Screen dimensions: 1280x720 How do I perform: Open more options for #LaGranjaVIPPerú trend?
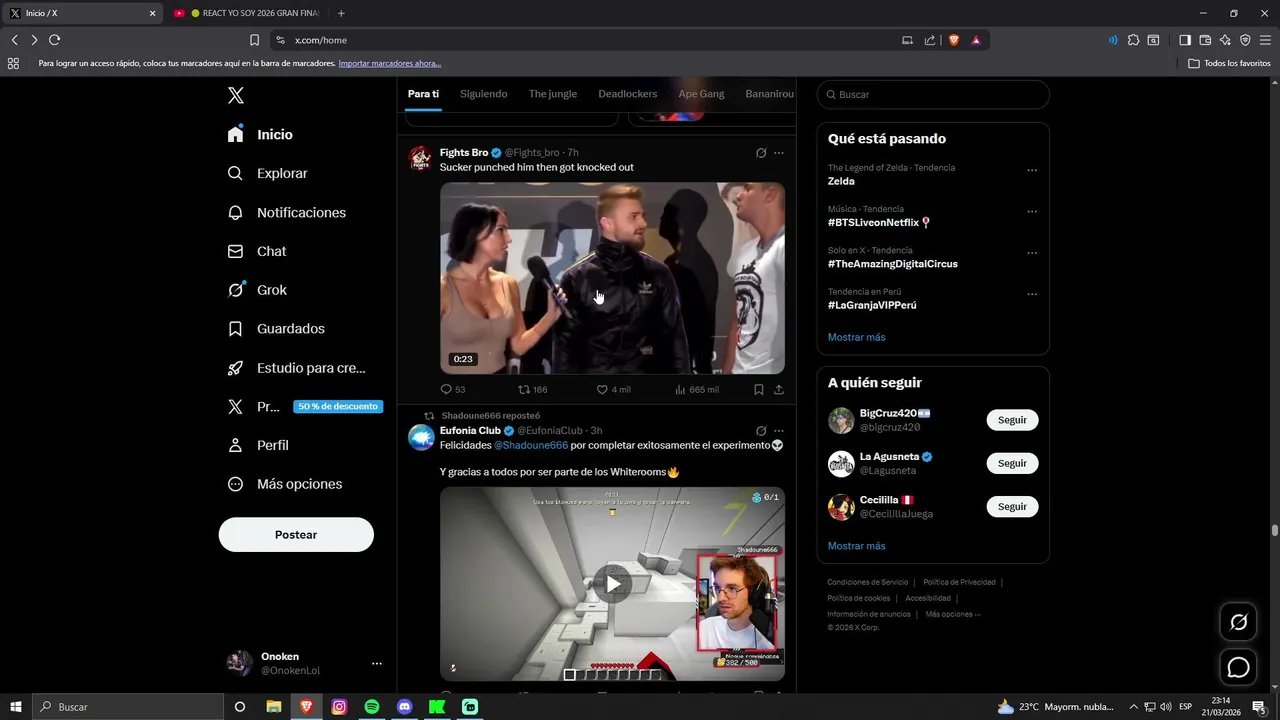(1032, 294)
